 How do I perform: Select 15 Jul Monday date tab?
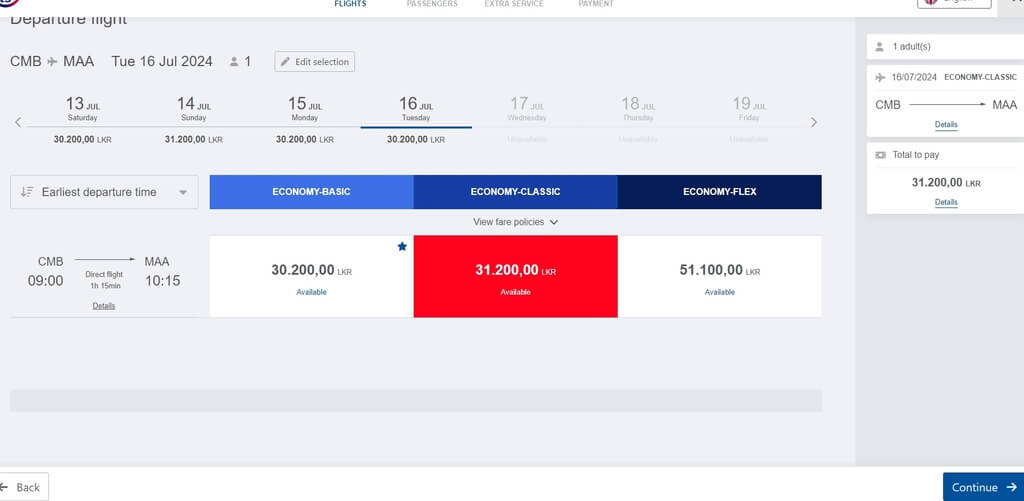point(304,120)
